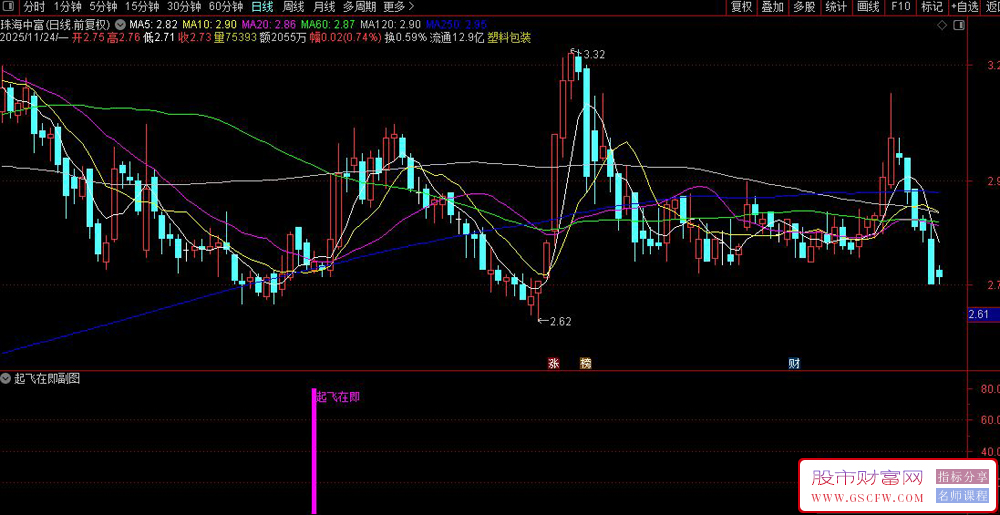This screenshot has width=1000, height=515.
Task: Click the 指标分享 link in the watermark
Action: pyautogui.click(x=962, y=477)
